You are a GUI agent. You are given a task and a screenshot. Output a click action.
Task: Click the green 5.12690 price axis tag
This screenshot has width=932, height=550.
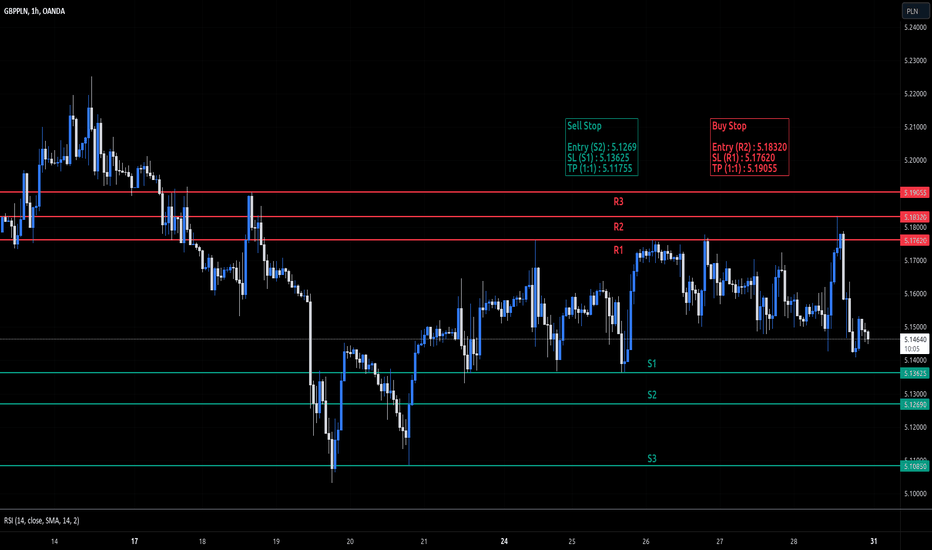coord(915,404)
